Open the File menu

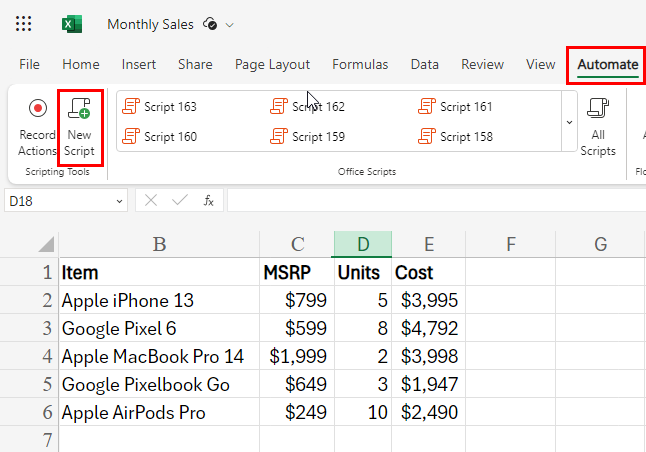pyautogui.click(x=29, y=64)
